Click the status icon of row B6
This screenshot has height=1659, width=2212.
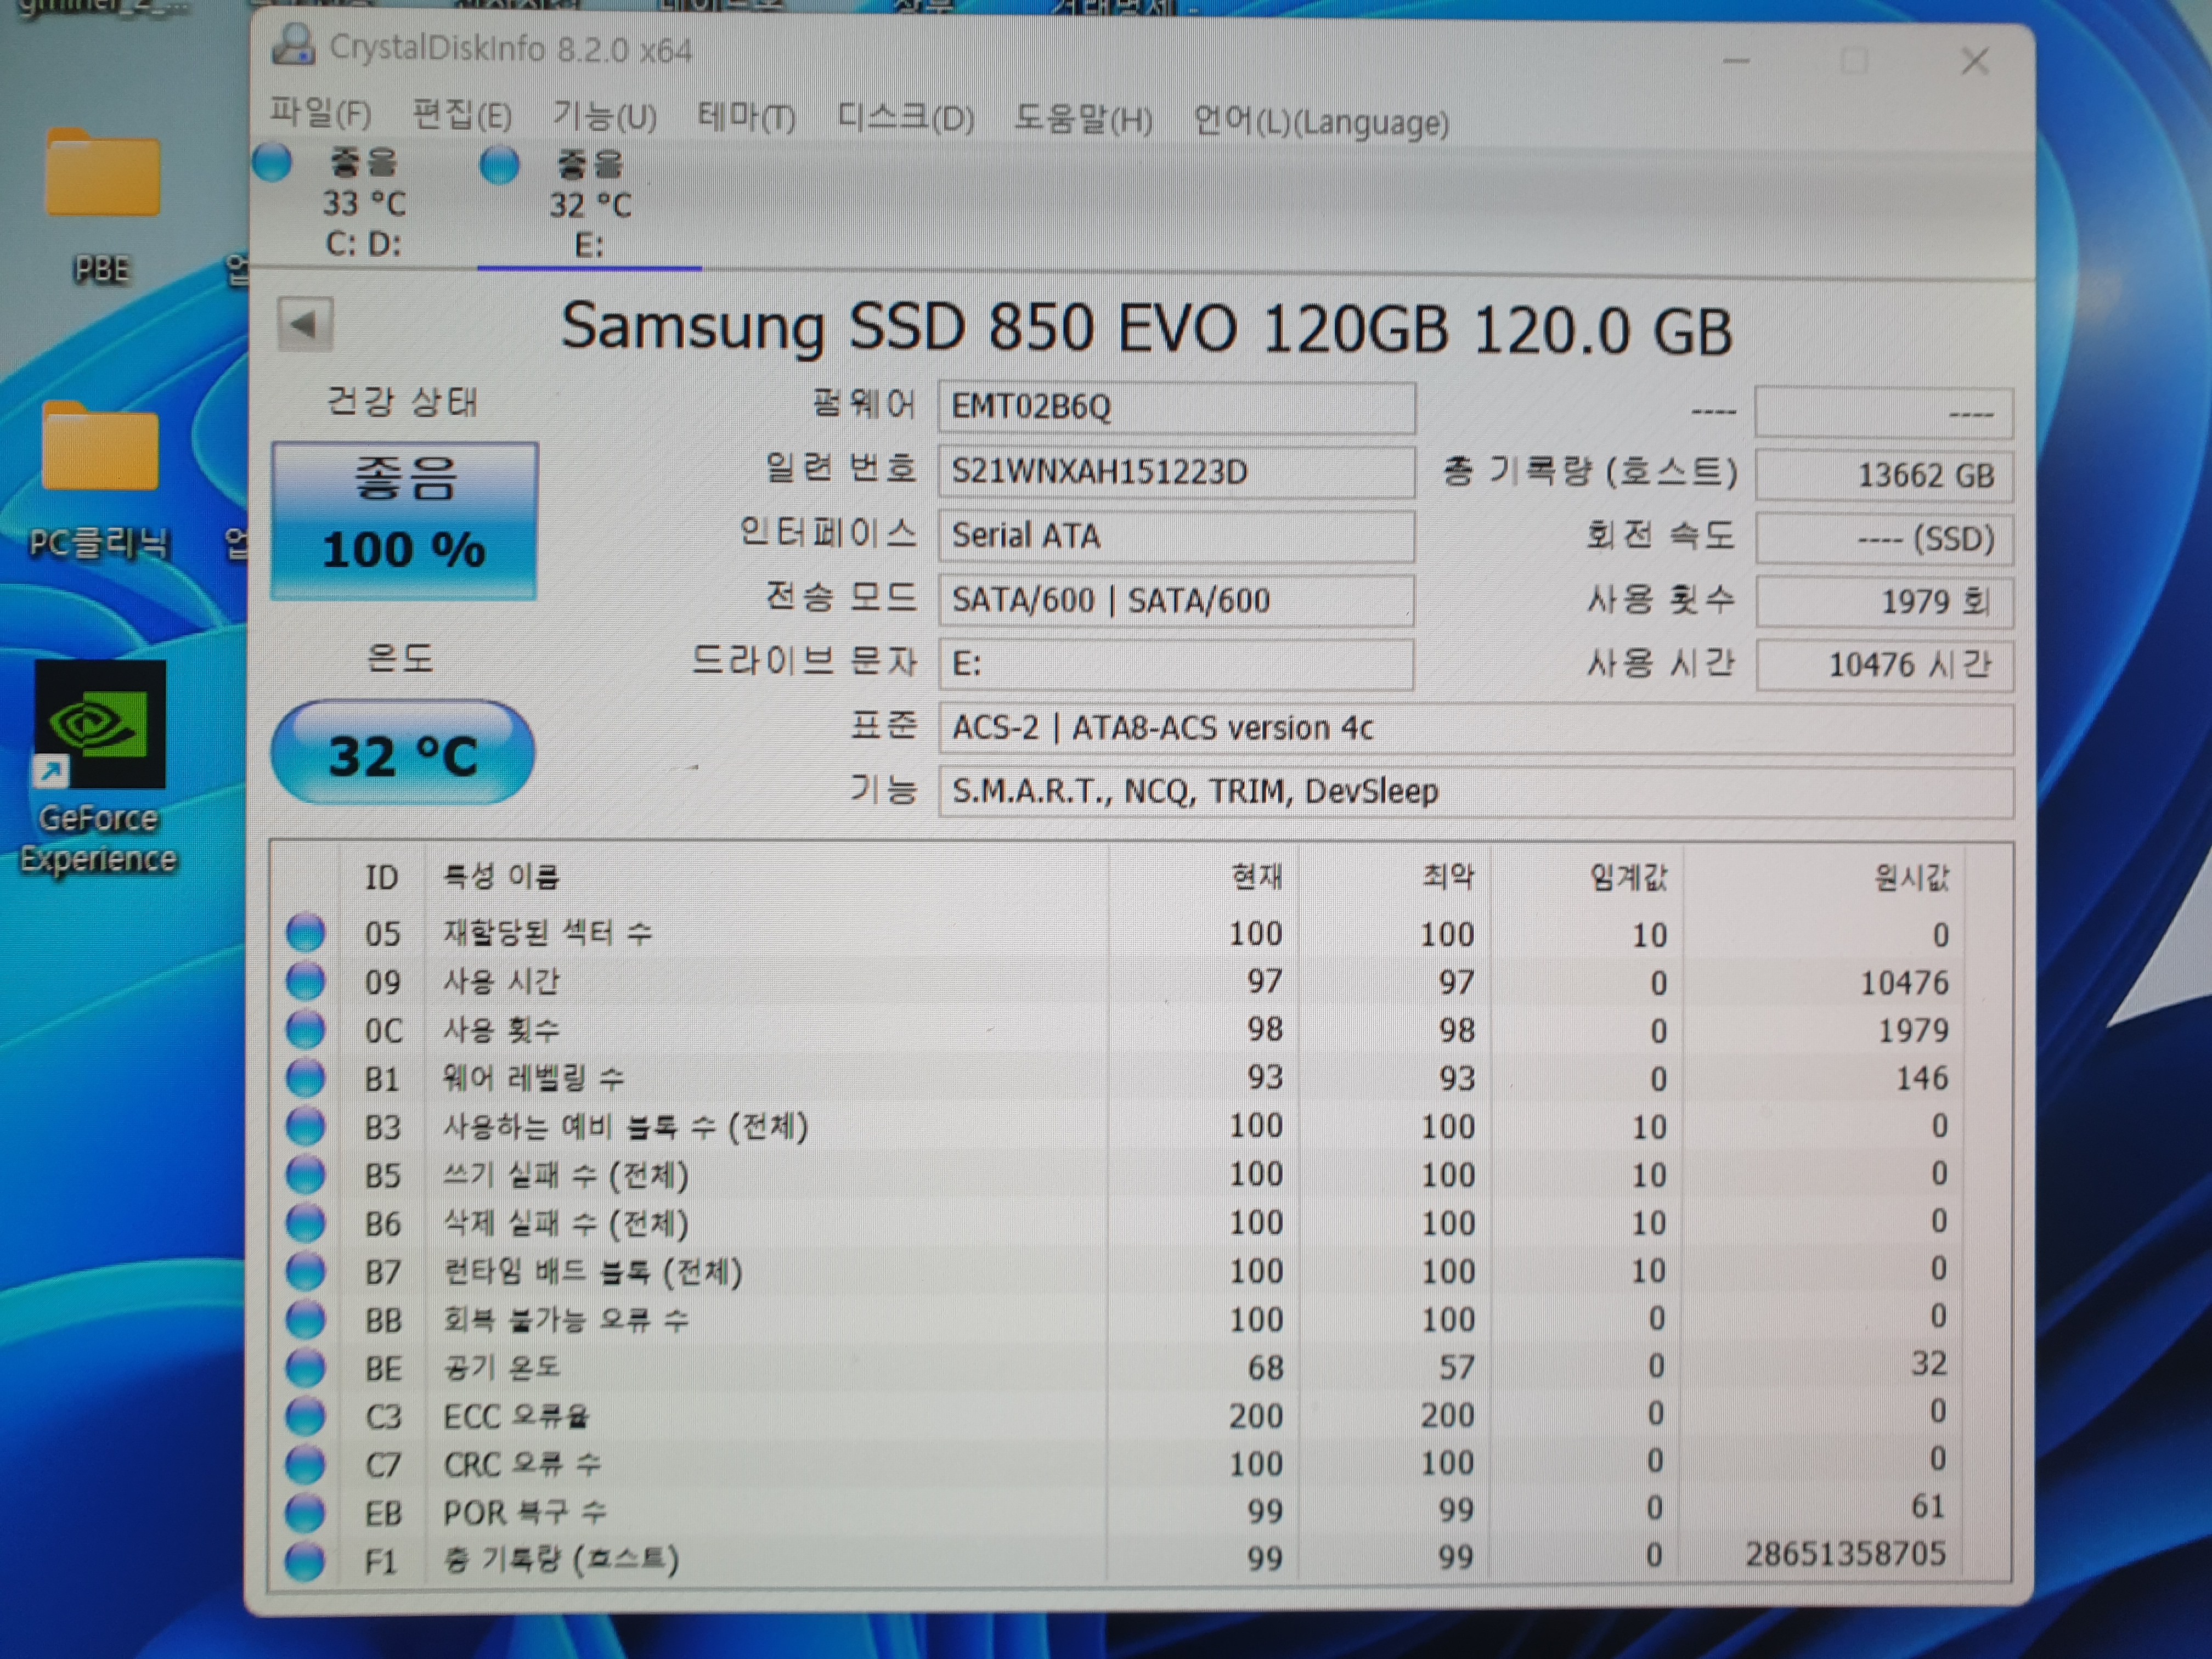(x=305, y=1222)
